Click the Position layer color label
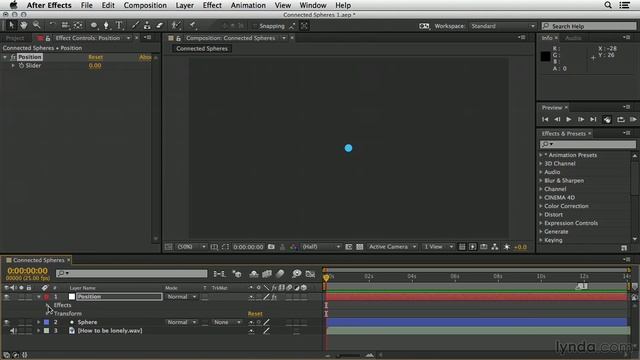 (x=46, y=297)
